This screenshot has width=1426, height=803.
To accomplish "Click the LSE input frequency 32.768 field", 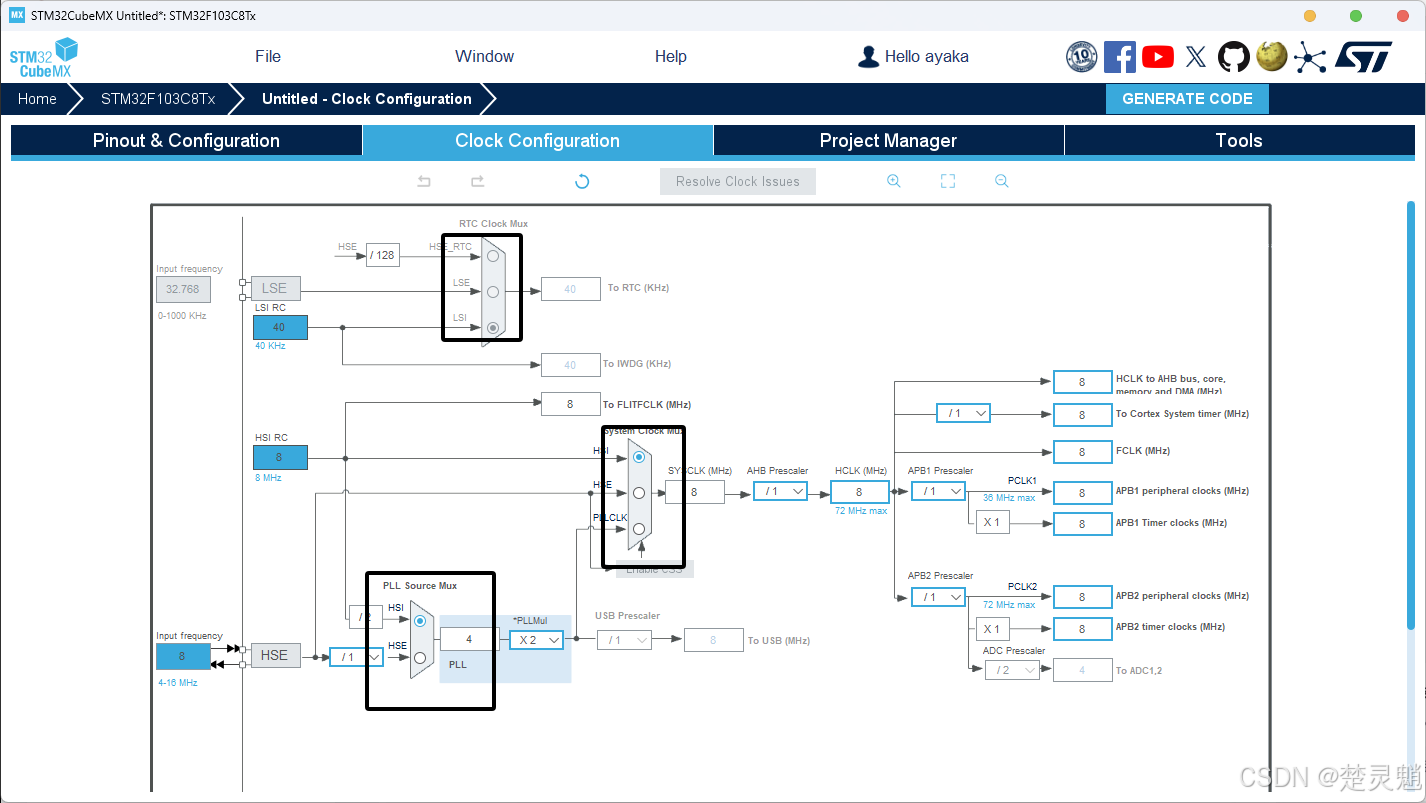I will [x=183, y=289].
